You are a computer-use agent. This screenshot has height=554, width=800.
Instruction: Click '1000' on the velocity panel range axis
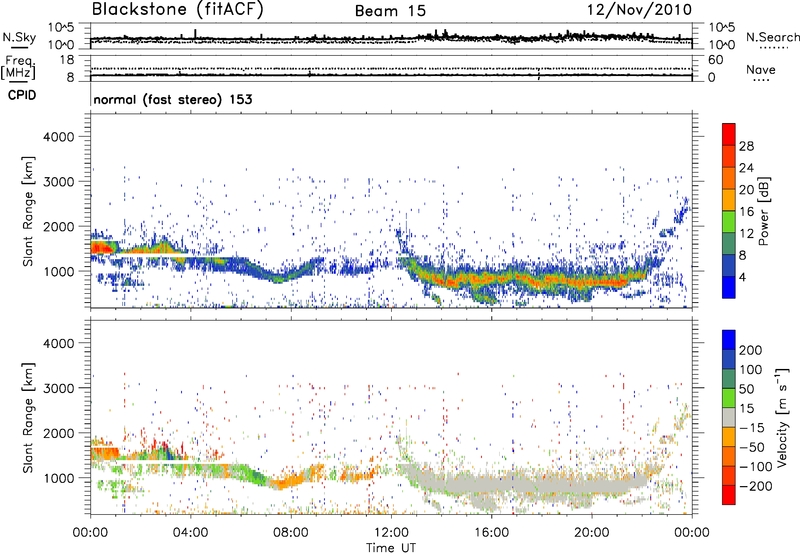click(58, 478)
